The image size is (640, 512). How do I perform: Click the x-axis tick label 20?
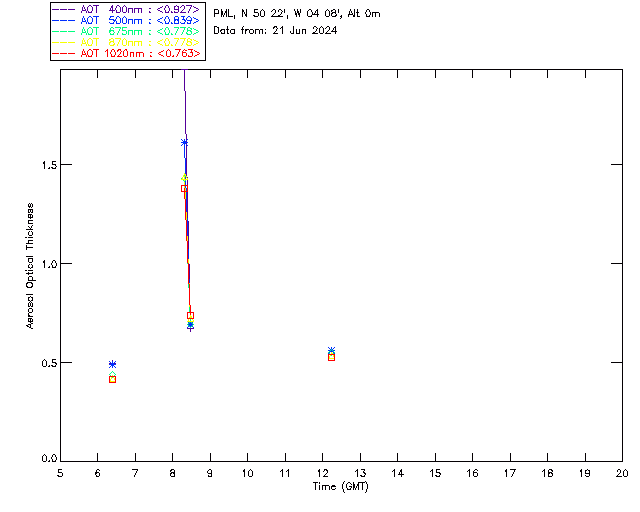(x=622, y=473)
